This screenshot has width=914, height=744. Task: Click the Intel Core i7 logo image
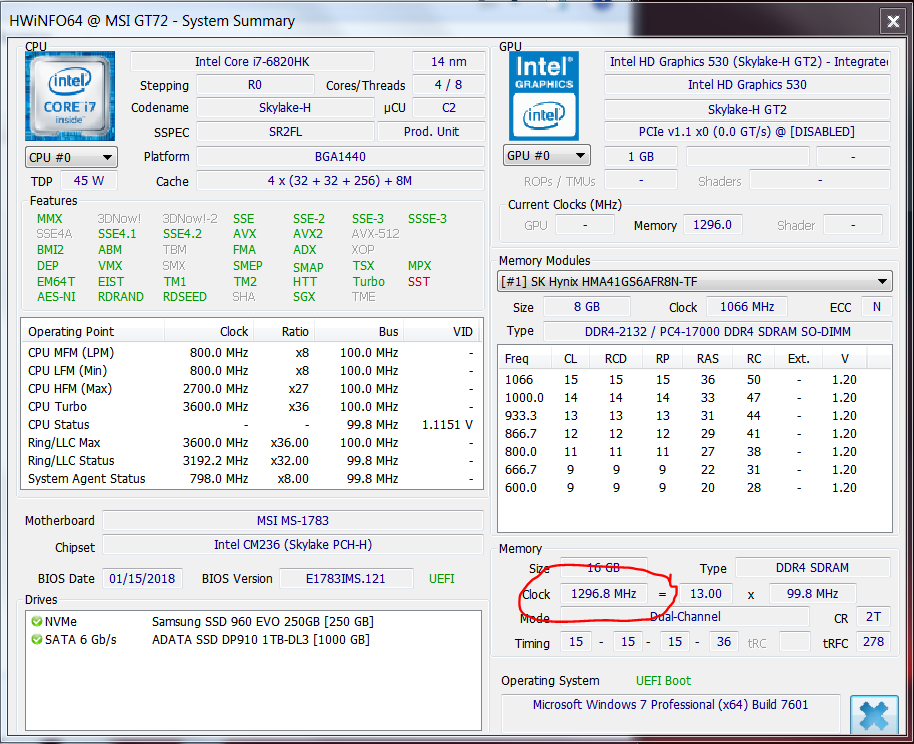tap(70, 96)
